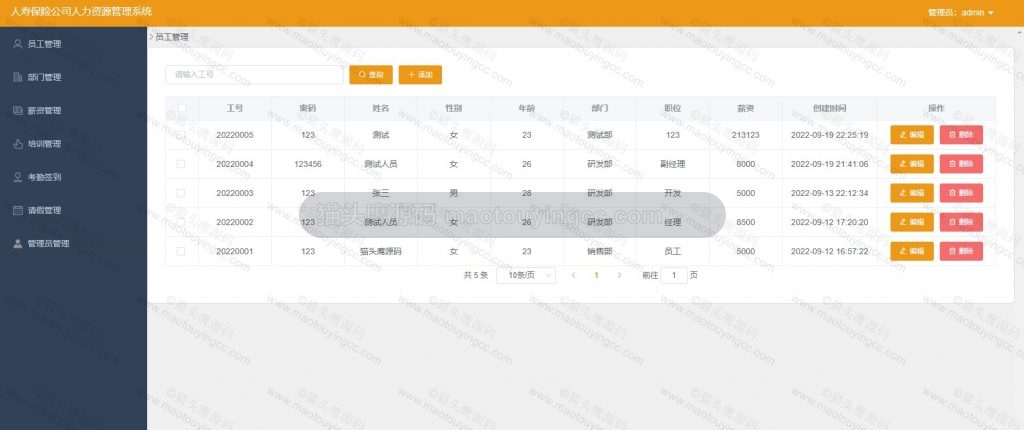Click the password cell 123456

308,164
